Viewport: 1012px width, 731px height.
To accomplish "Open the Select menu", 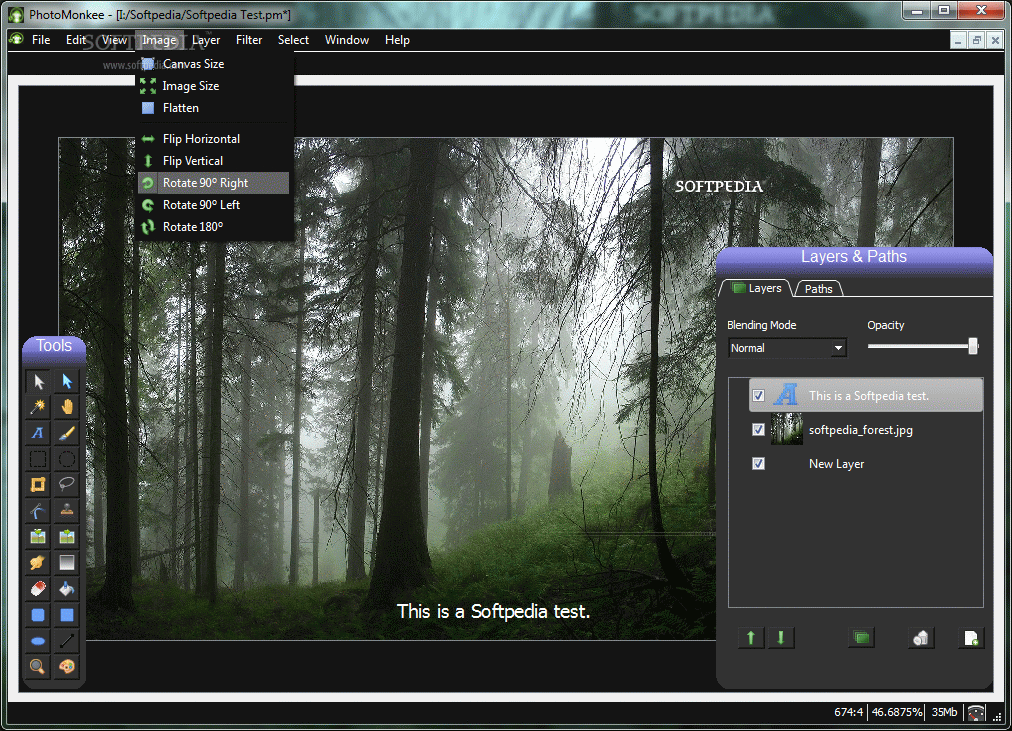I will click(x=293, y=40).
